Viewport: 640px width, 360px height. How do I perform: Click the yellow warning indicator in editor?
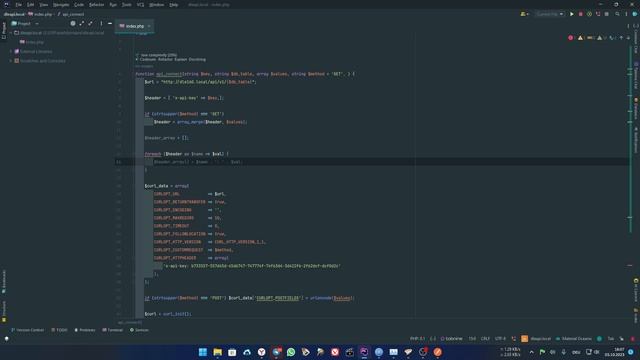580,38
